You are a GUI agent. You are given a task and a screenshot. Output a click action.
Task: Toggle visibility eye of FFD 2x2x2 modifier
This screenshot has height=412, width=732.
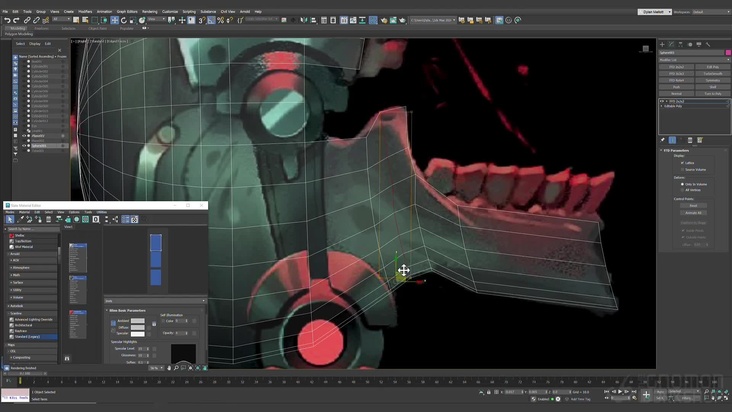click(662, 101)
